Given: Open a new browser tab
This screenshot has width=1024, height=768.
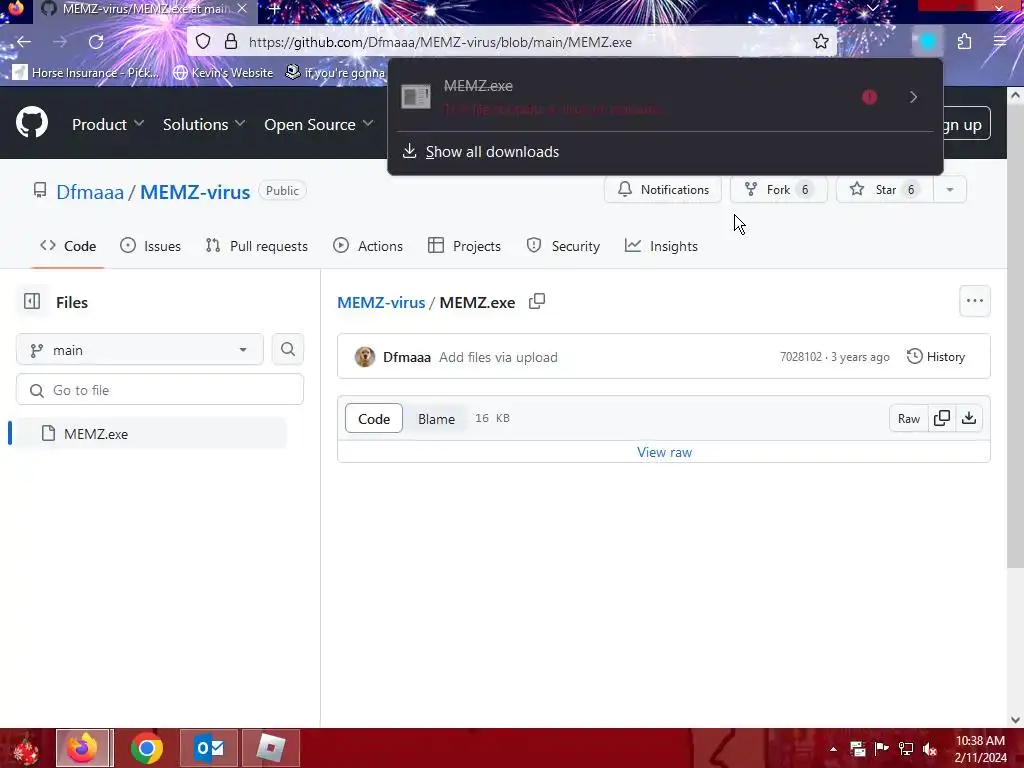Looking at the screenshot, I should 274,9.
